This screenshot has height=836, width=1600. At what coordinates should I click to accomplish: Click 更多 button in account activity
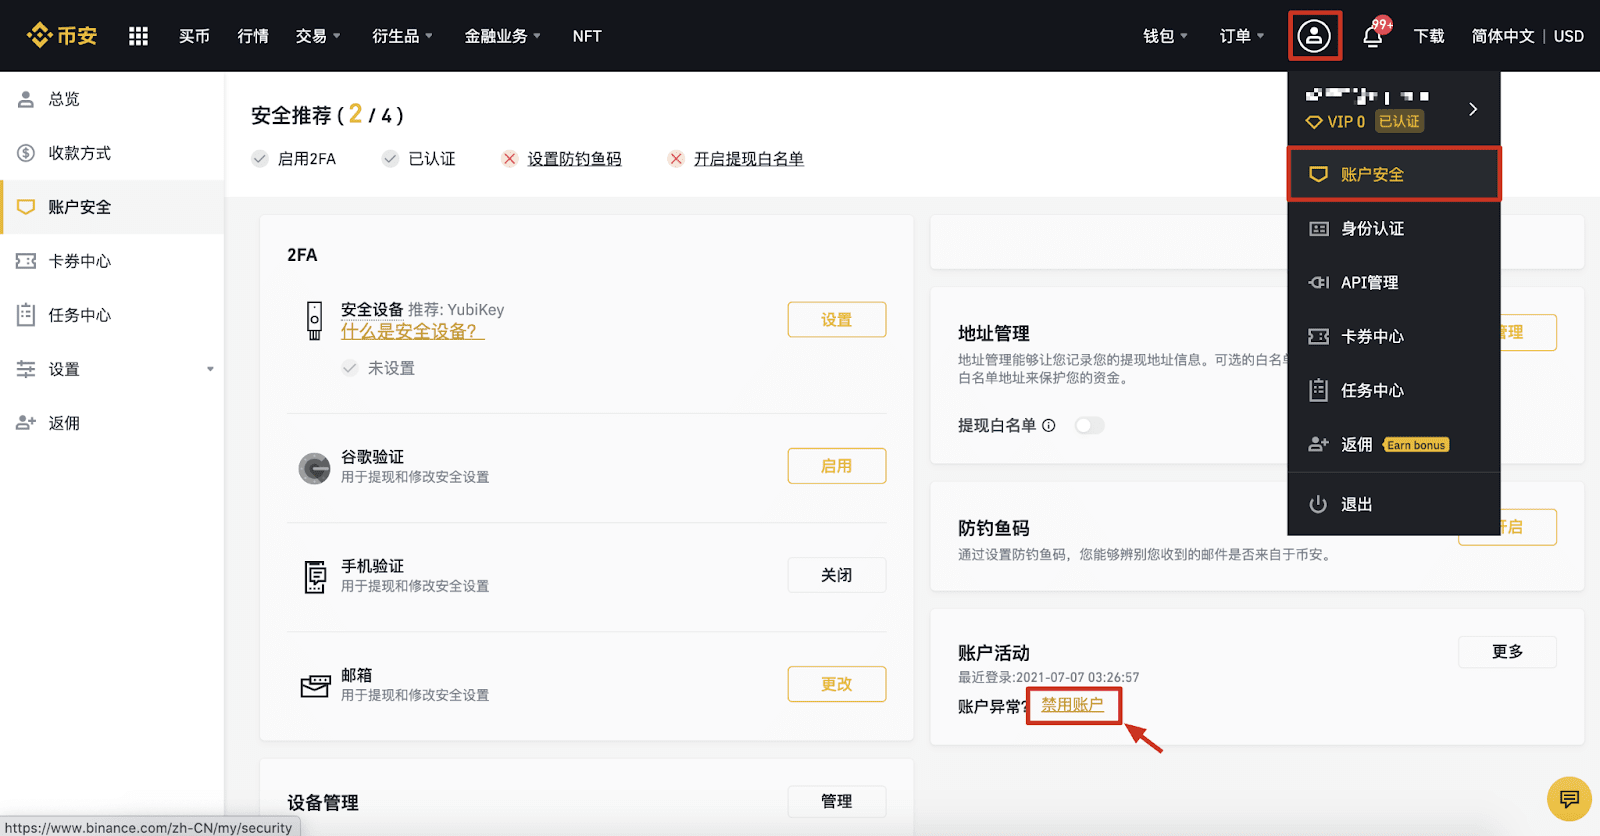point(1507,652)
